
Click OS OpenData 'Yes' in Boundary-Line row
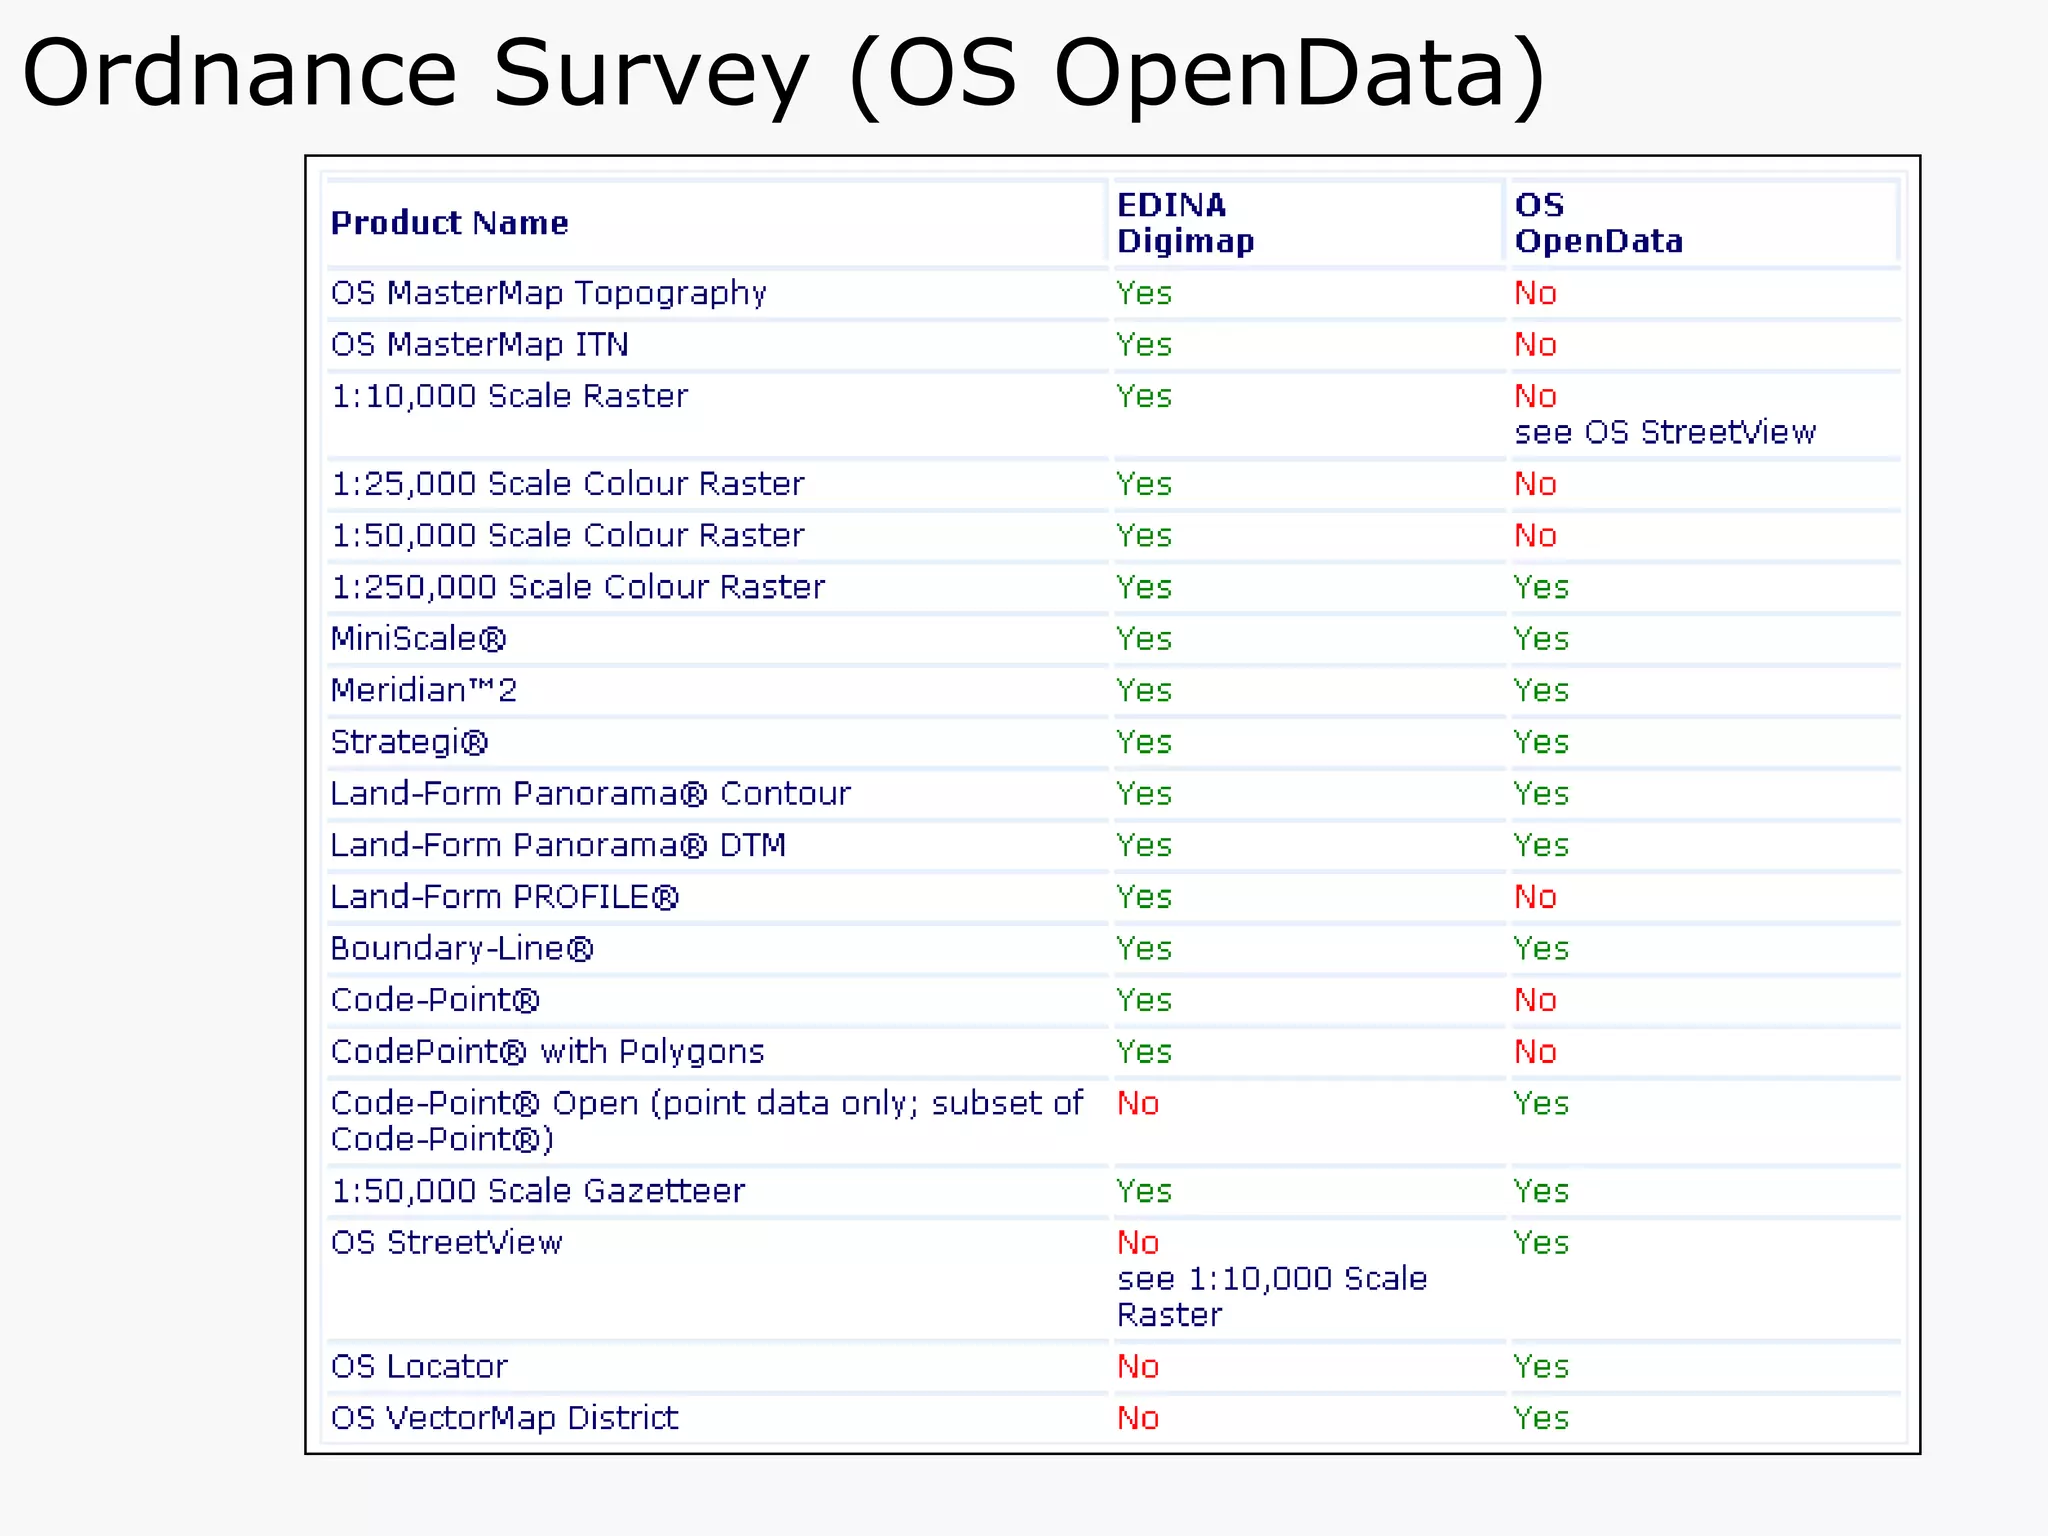click(x=1541, y=948)
